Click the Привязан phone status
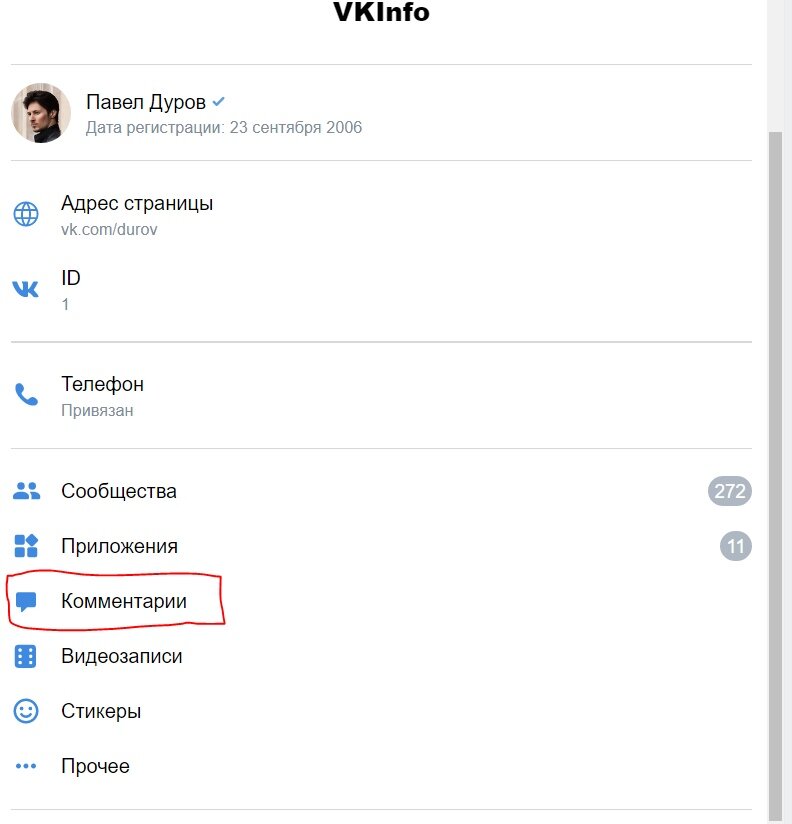Screen dimensions: 792x824 (97, 410)
